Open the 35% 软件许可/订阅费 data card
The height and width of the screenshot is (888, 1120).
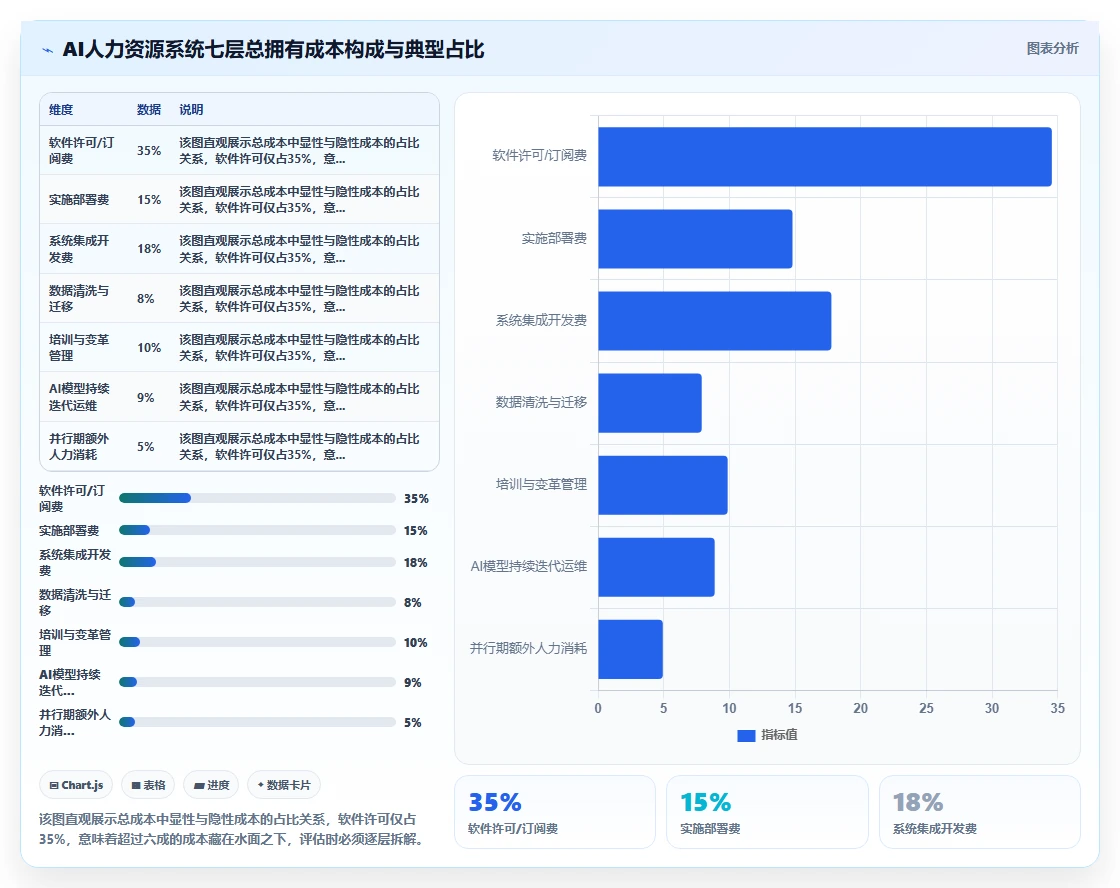point(555,812)
